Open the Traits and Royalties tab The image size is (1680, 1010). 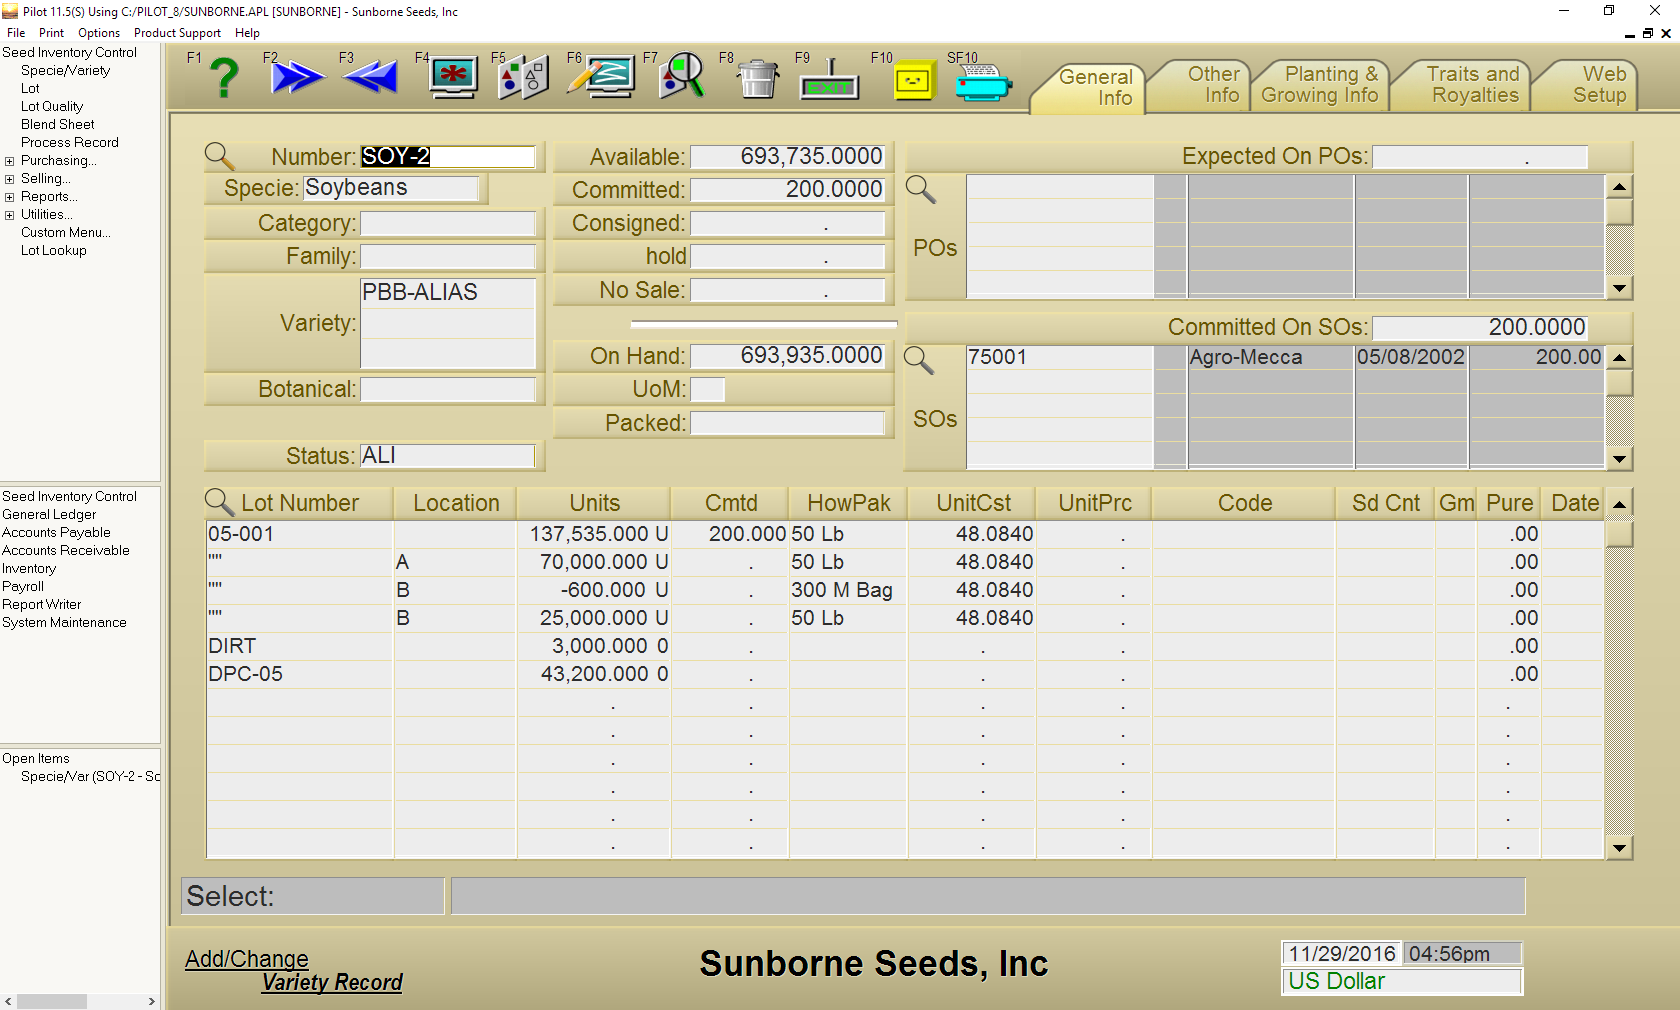pos(1473,85)
